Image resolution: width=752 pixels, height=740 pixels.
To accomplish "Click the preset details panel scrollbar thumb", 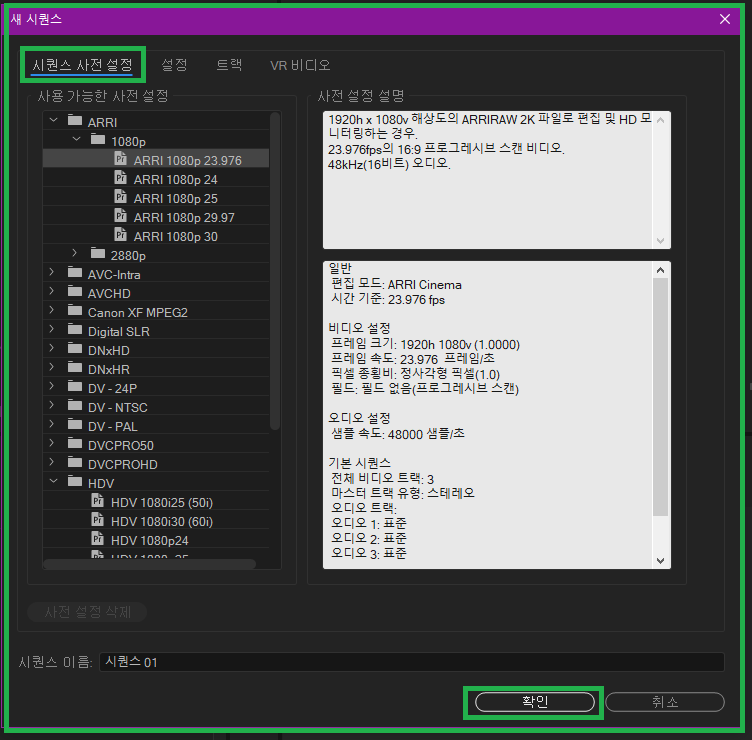I will tap(660, 397).
